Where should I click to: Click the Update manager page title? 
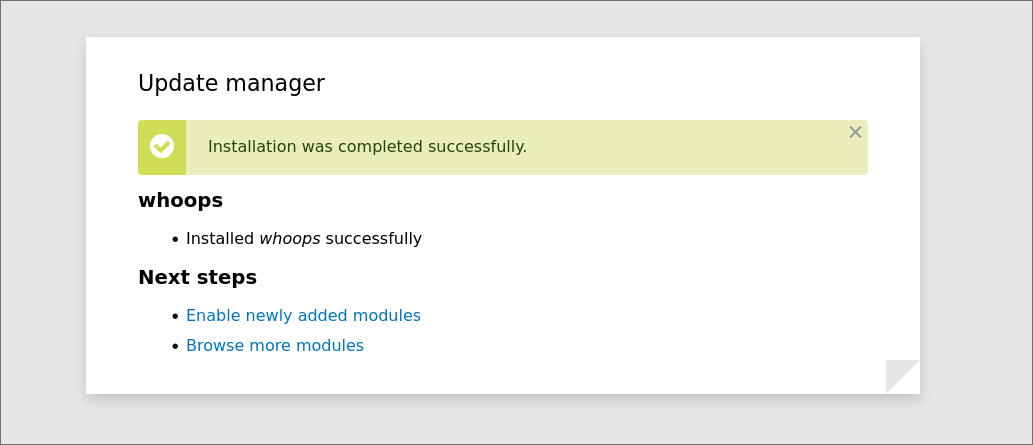(x=231, y=84)
